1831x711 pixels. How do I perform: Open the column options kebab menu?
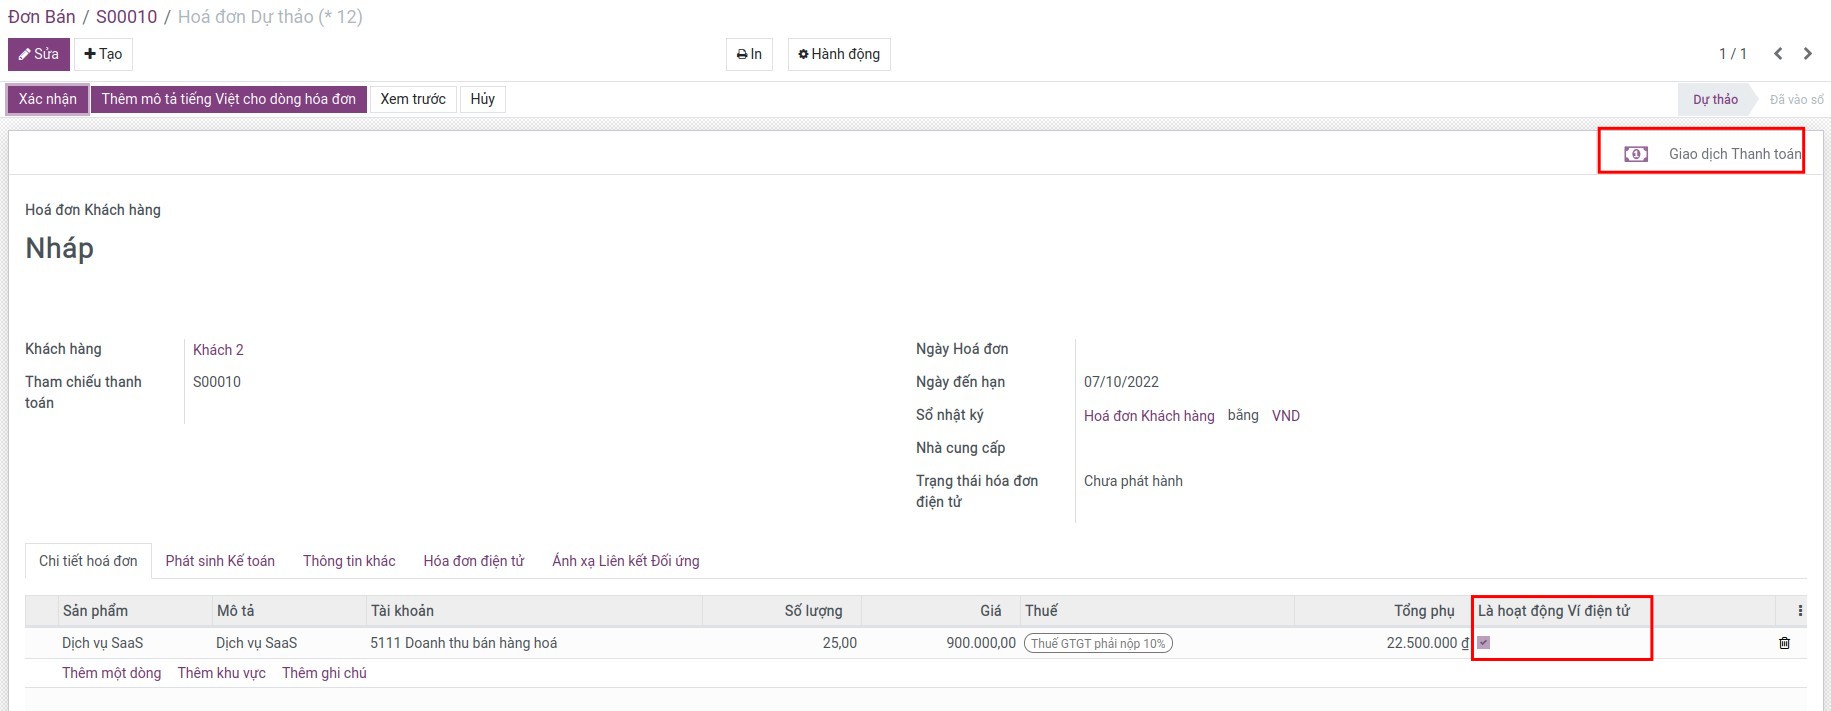[x=1800, y=611]
